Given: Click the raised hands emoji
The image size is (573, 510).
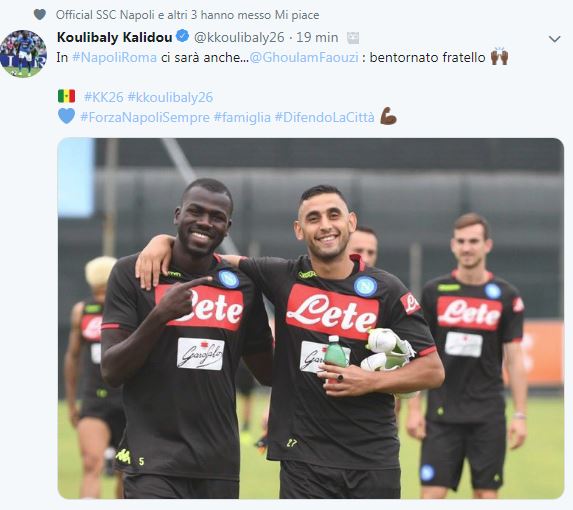Looking at the screenshot, I should [499, 57].
